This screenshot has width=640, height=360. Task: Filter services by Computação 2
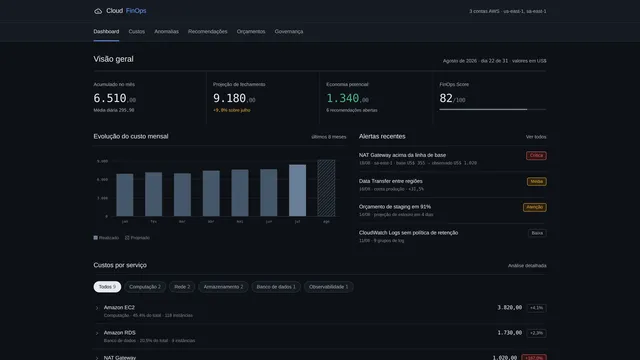(x=145, y=287)
